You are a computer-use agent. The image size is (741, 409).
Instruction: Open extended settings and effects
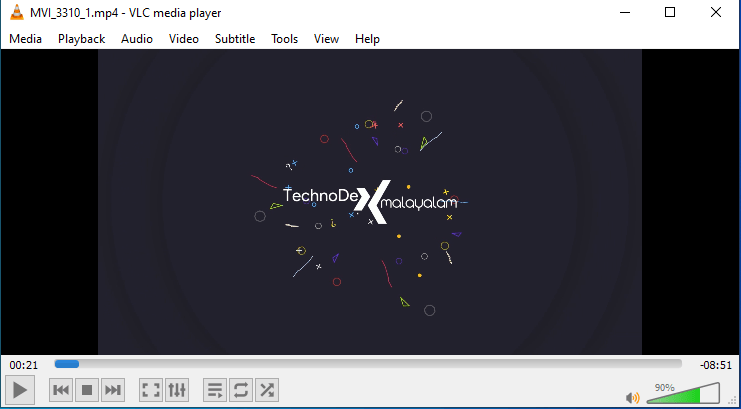tap(177, 390)
